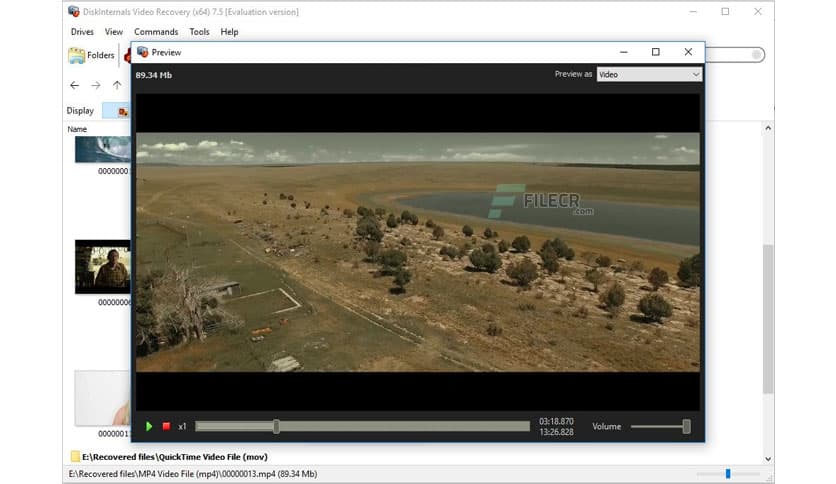
Task: Go up one folder level
Action: point(117,85)
